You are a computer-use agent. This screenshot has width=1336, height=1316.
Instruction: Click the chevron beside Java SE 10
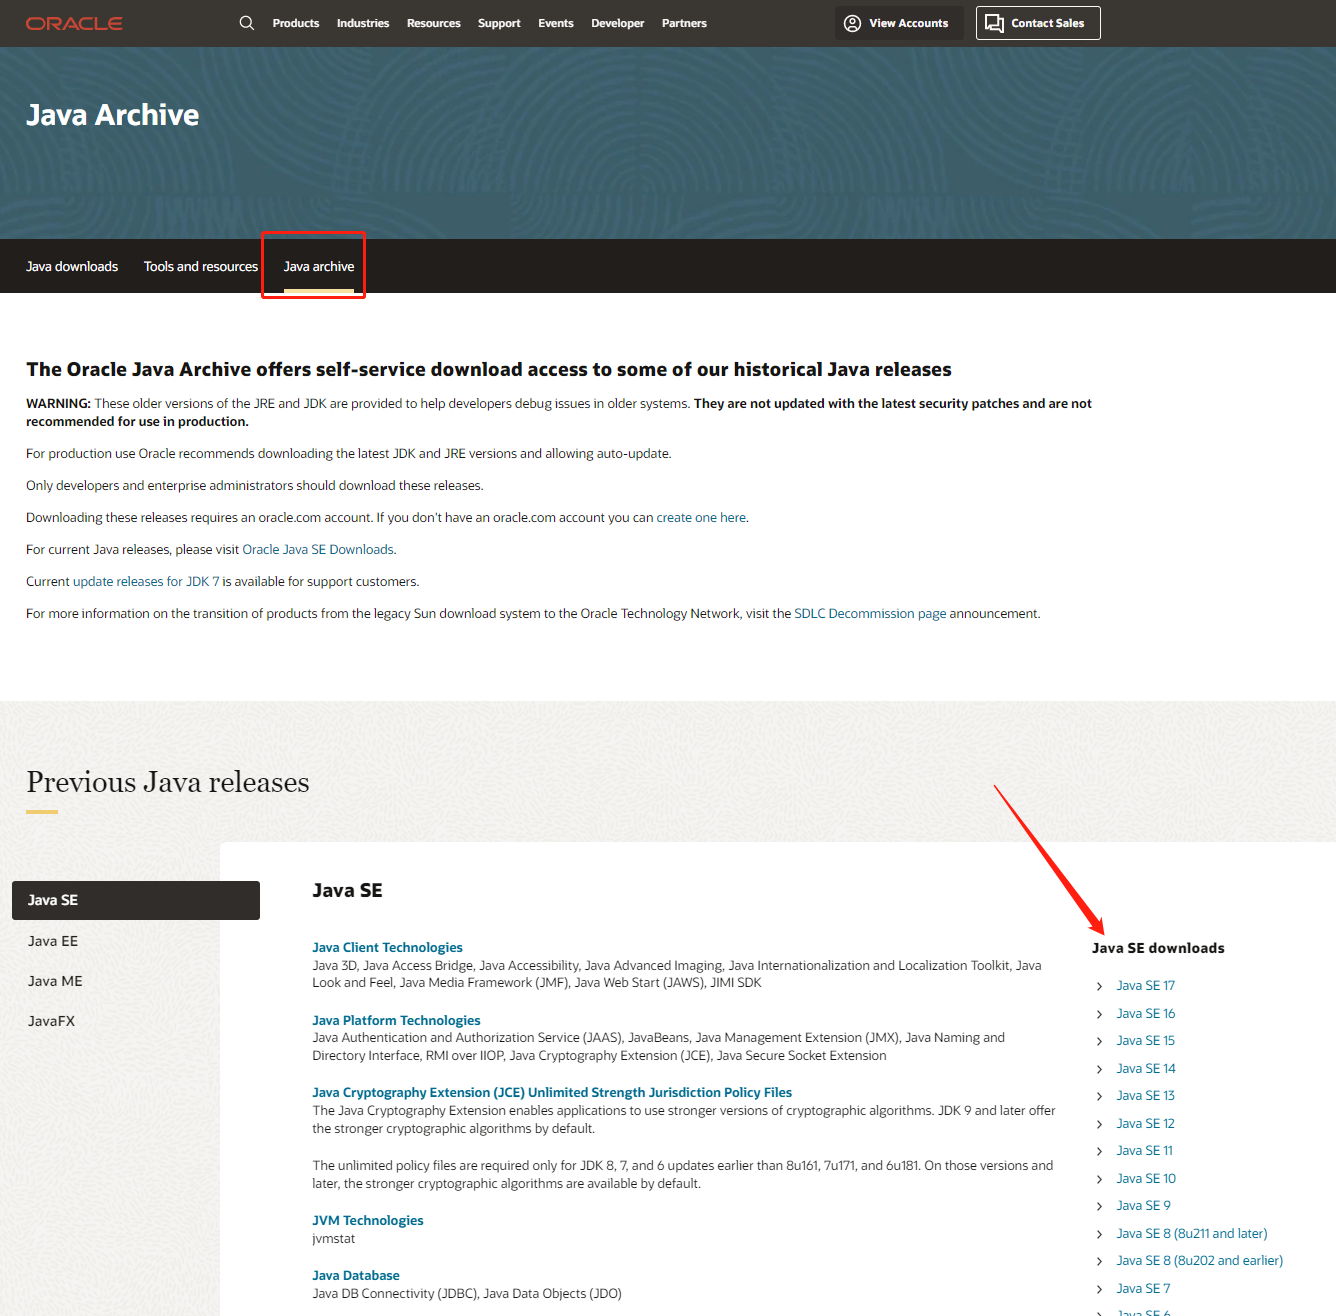(x=1099, y=1179)
